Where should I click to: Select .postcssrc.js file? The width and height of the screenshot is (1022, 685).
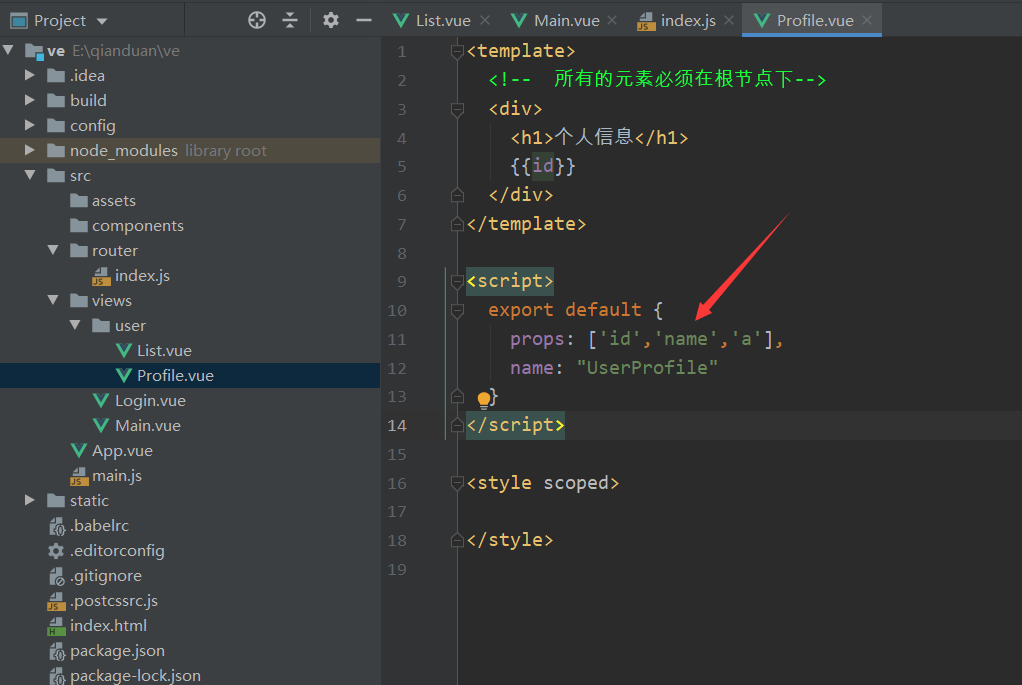pos(113,601)
